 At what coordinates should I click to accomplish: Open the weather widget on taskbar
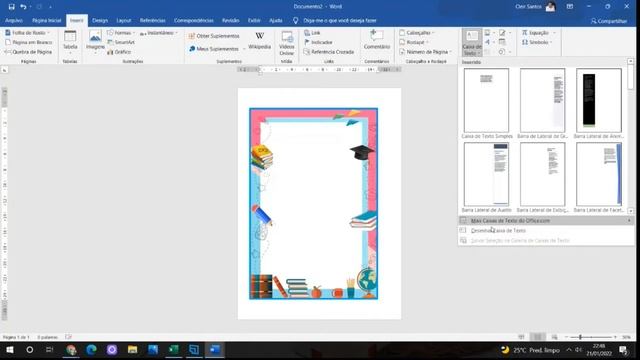[x=530, y=350]
